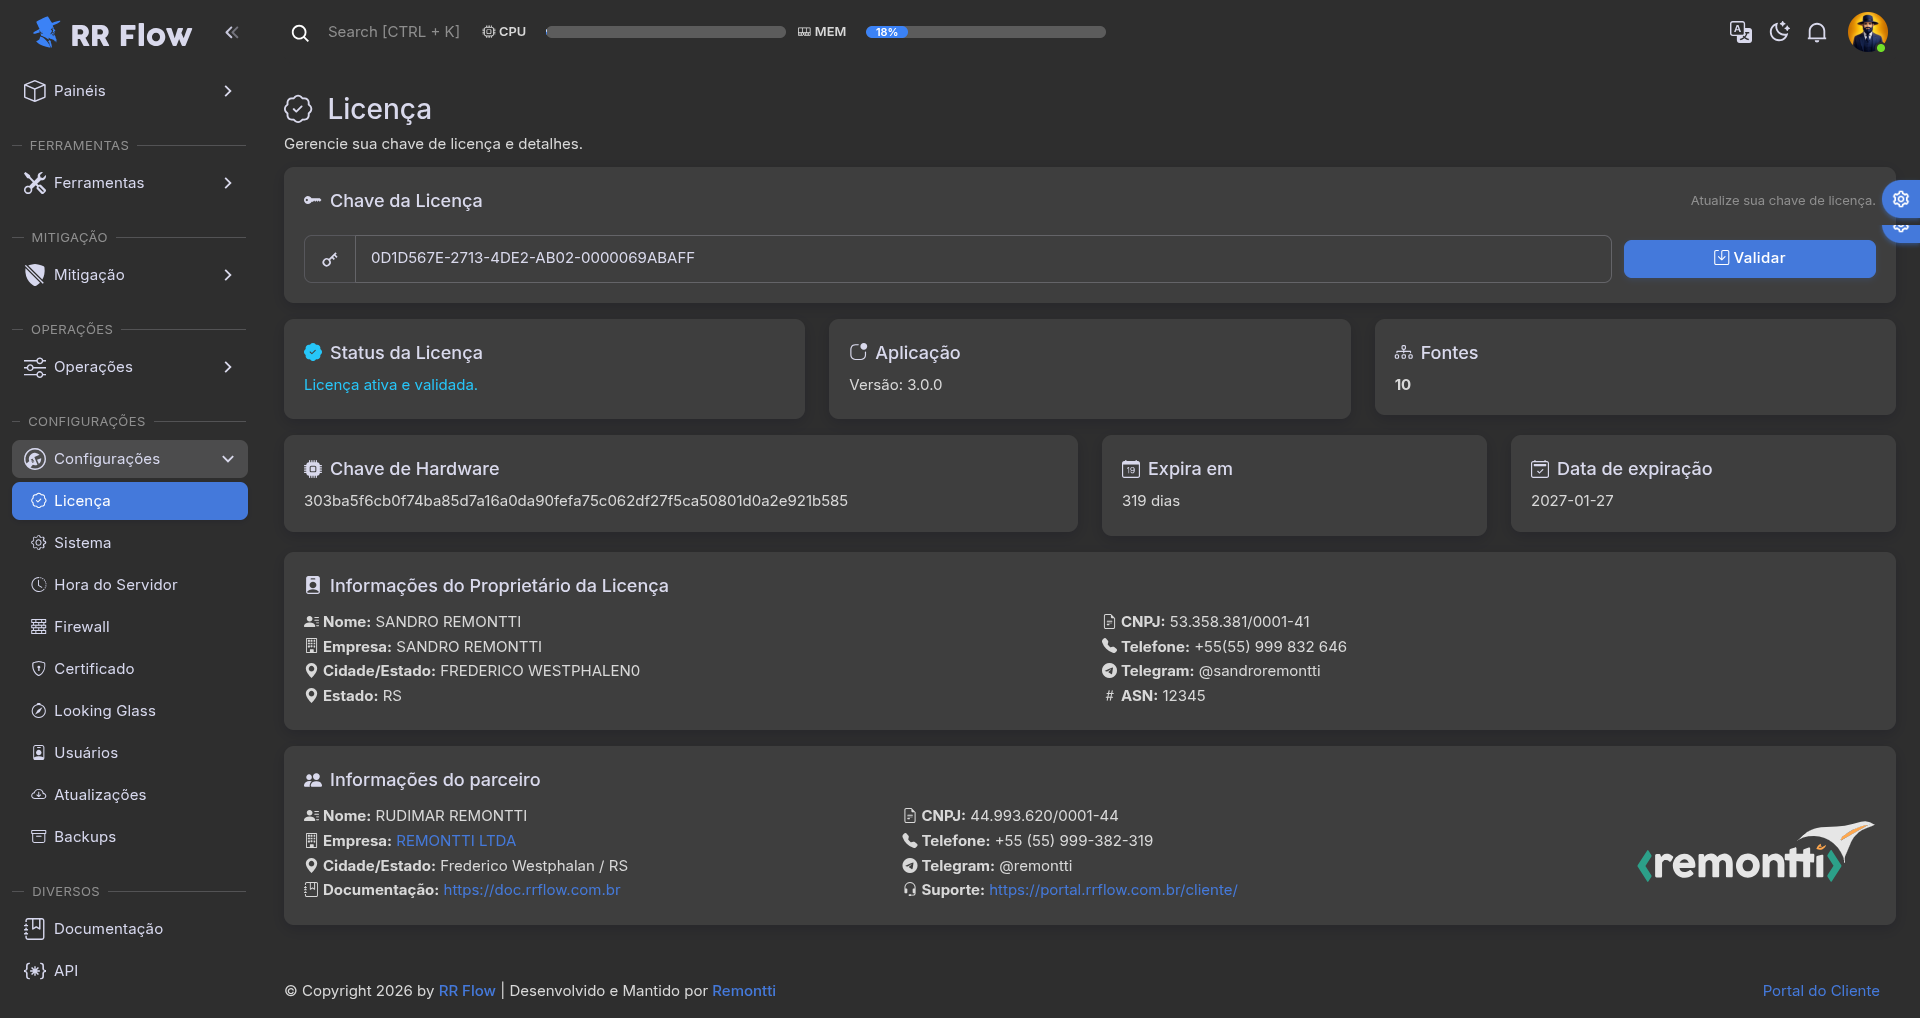Open the doc.rrflow.com.br documentation link
1920x1018 pixels.
point(531,890)
